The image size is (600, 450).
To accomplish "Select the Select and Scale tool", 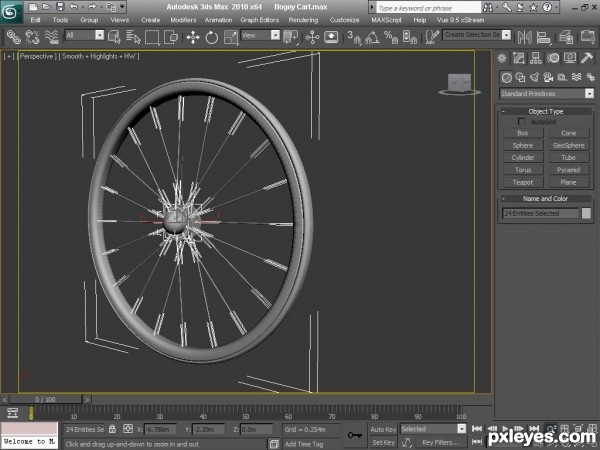I will [230, 37].
